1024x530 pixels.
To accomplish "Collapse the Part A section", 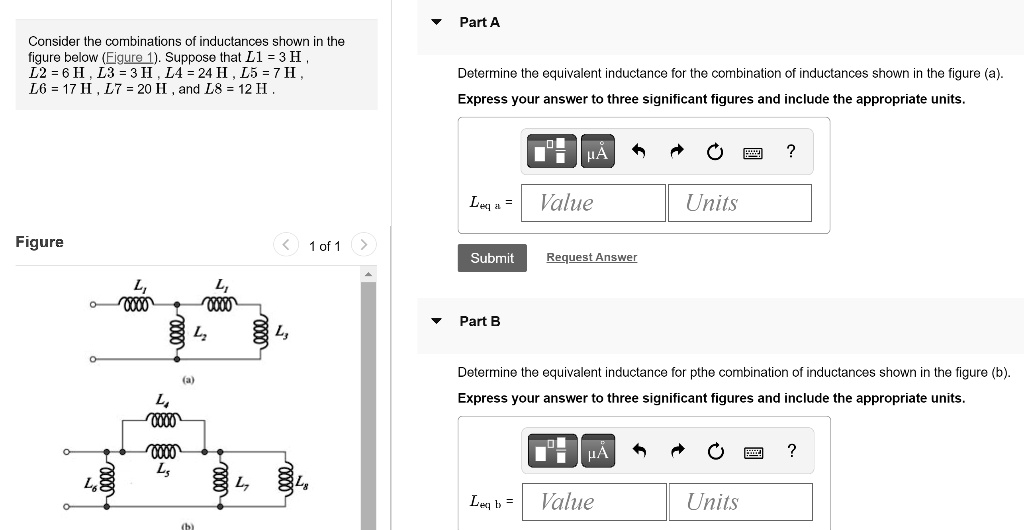I will [x=437, y=22].
